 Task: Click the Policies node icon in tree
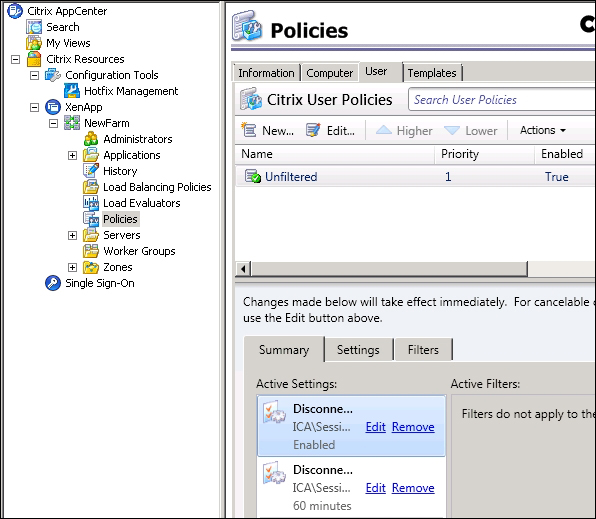(x=91, y=219)
